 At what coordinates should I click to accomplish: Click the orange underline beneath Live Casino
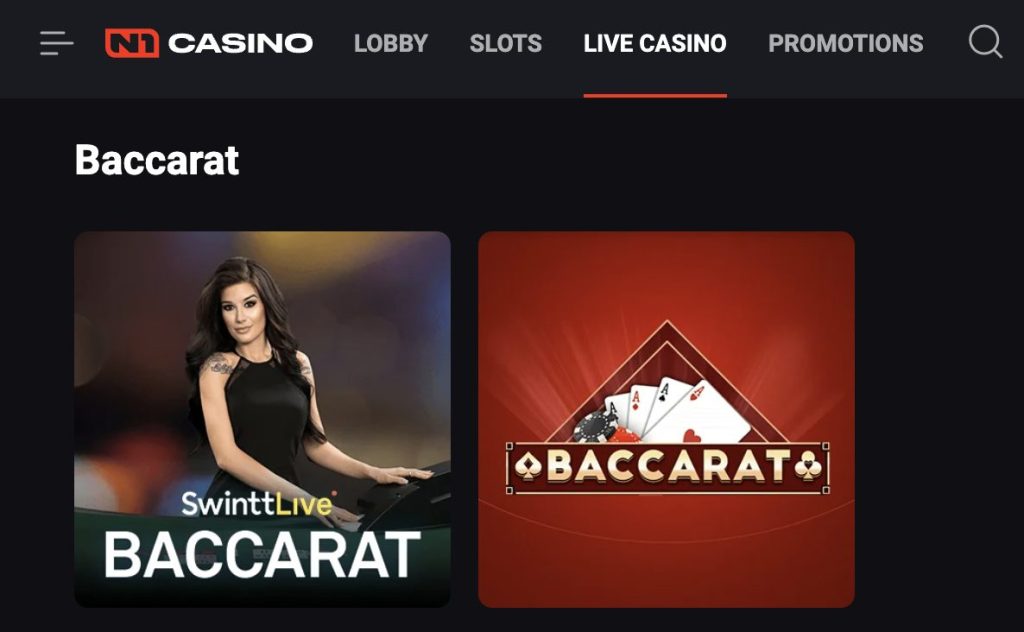point(655,95)
